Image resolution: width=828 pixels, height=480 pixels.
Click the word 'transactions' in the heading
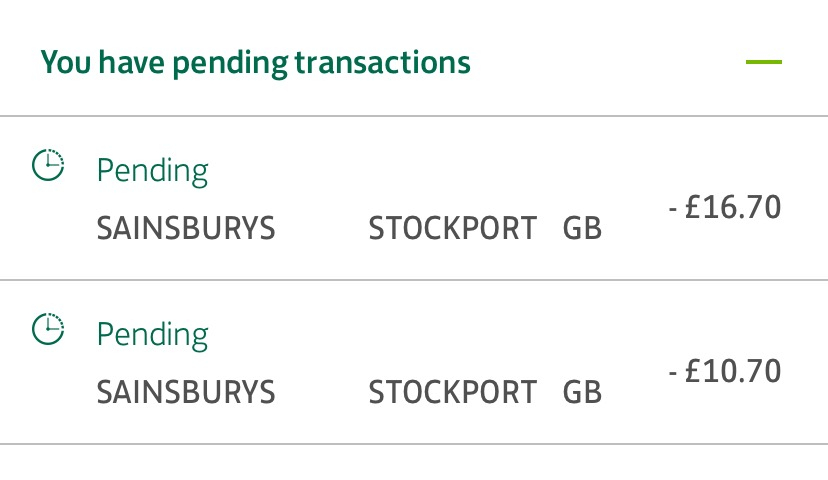point(382,62)
